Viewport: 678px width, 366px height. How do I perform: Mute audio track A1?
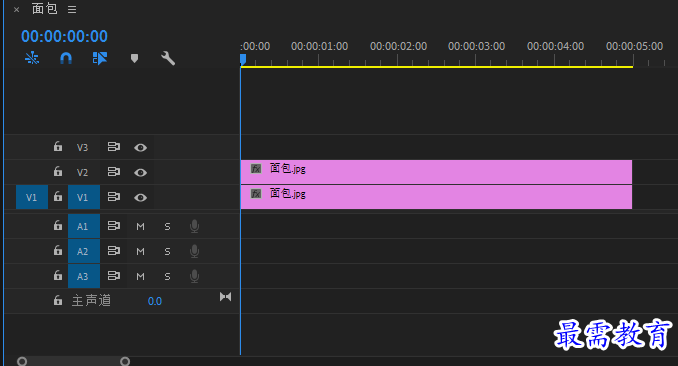click(x=141, y=226)
